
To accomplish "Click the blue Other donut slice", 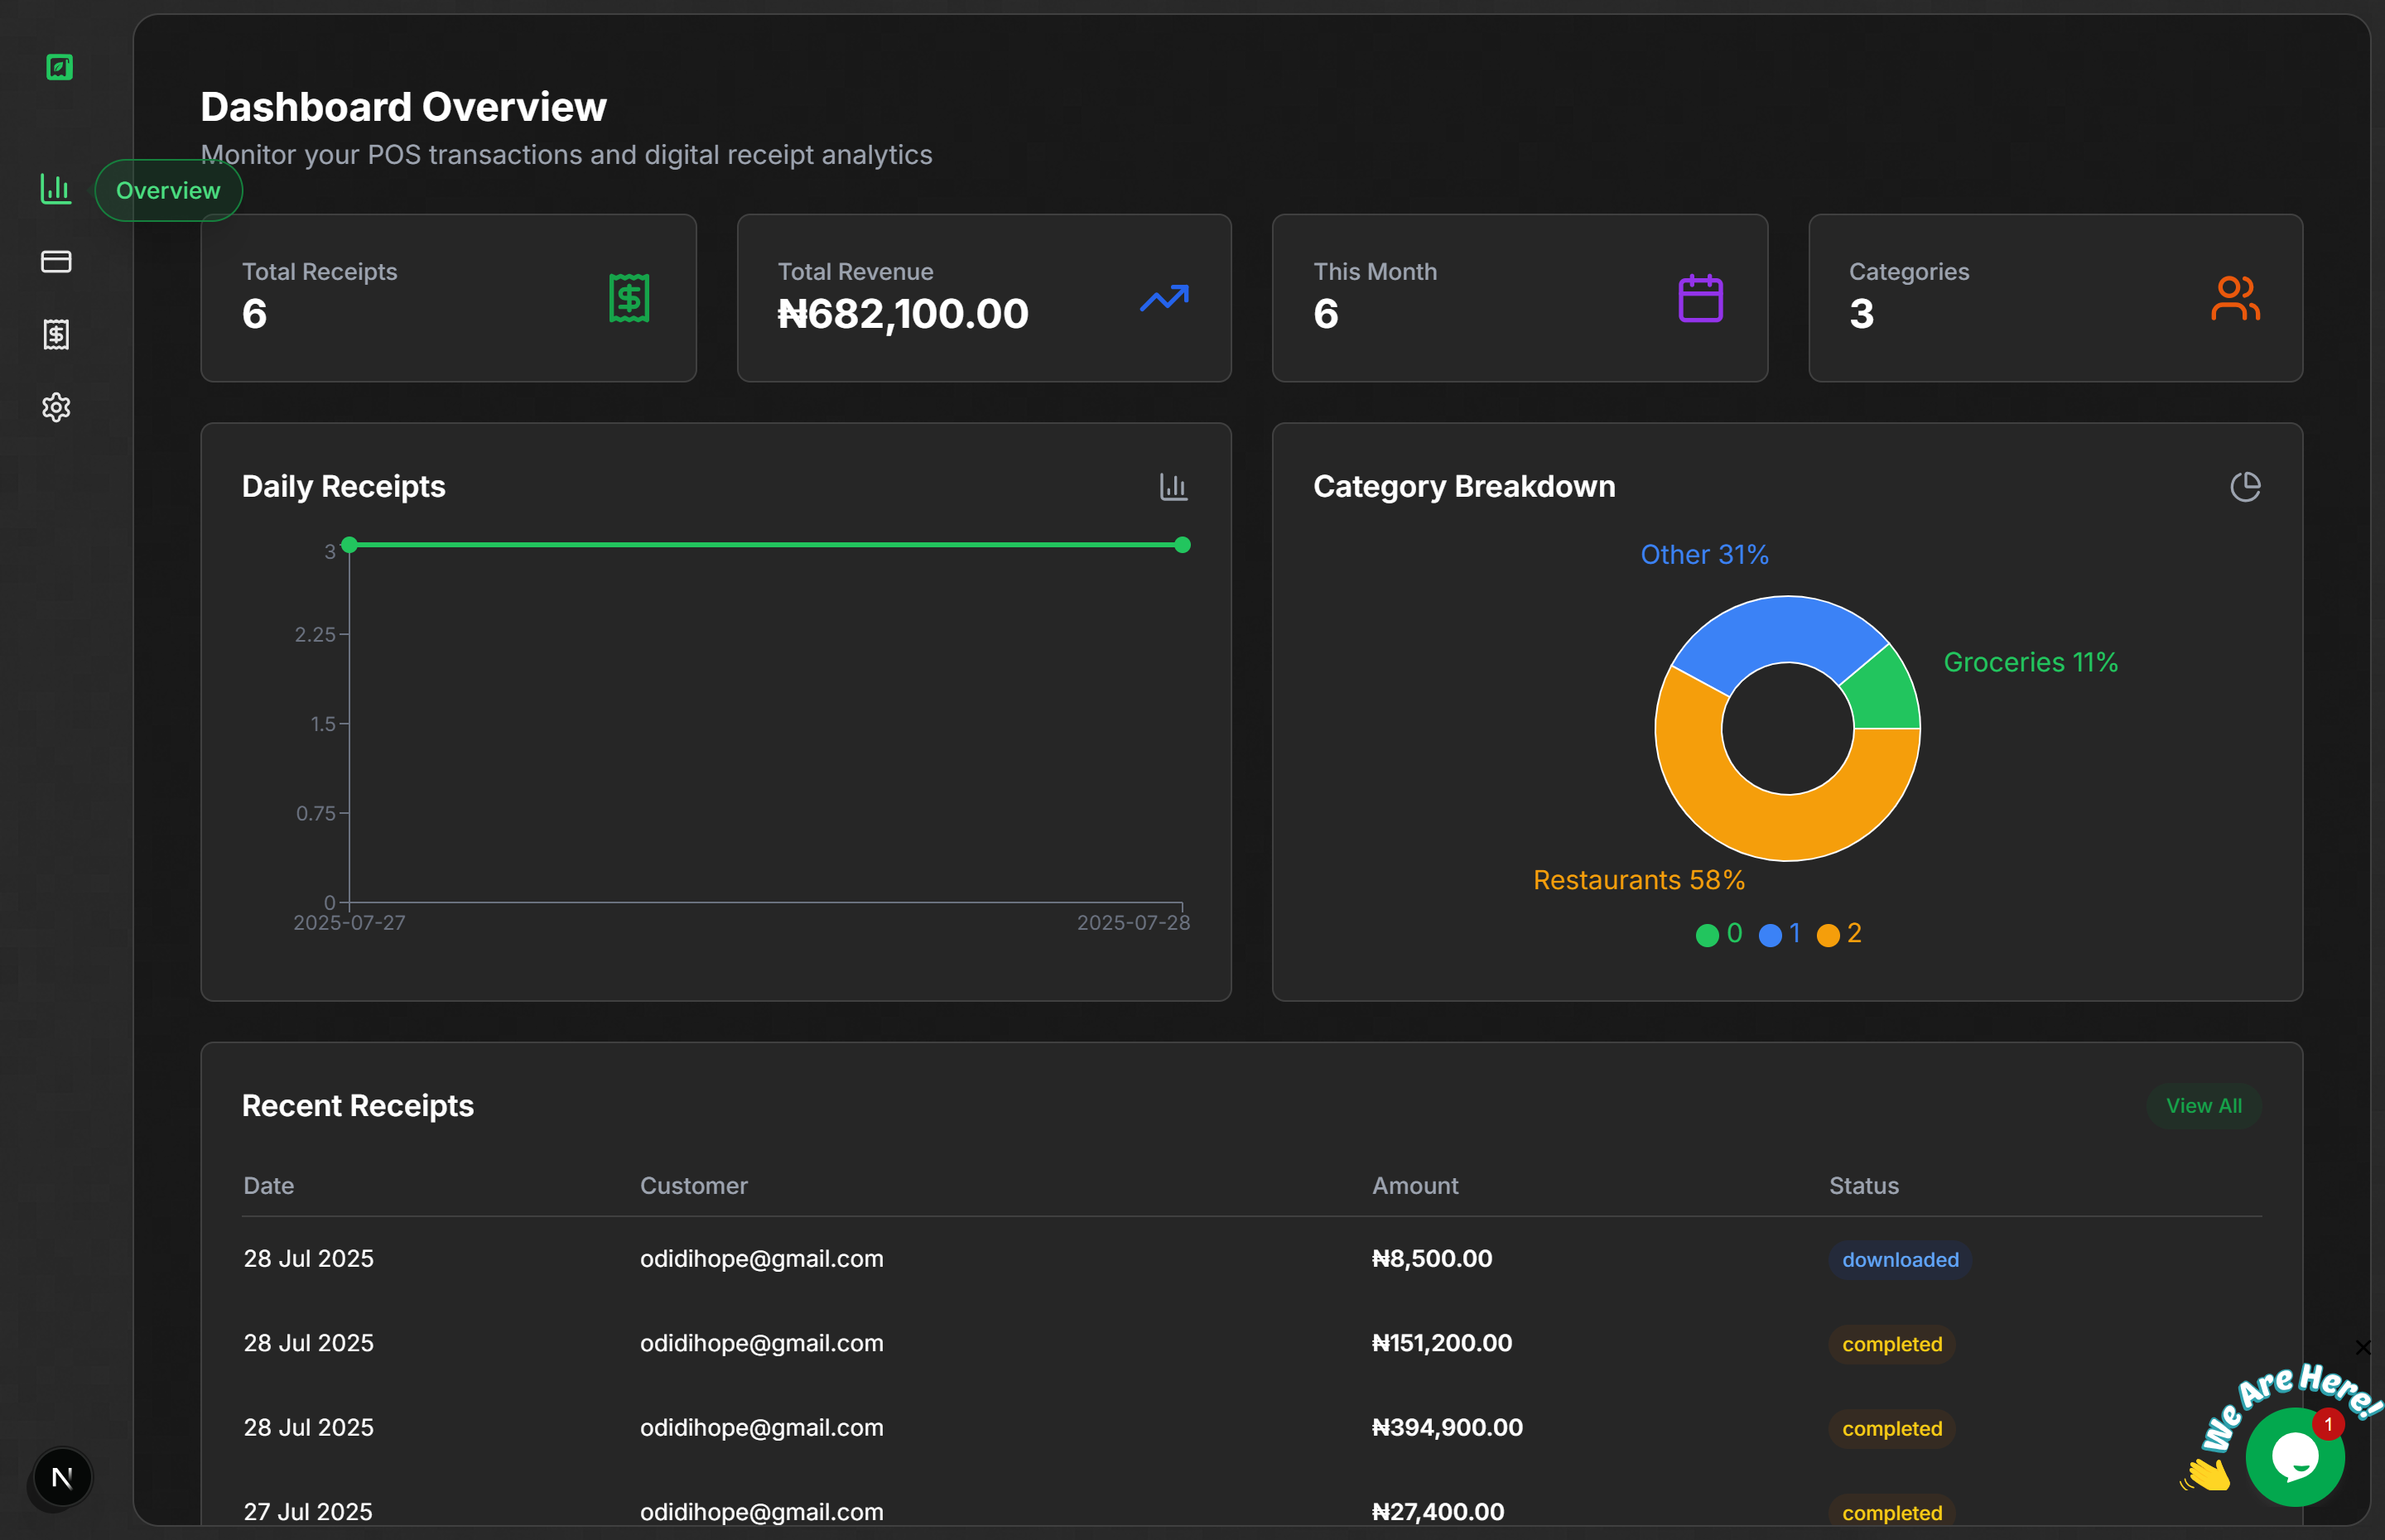I will click(1780, 630).
